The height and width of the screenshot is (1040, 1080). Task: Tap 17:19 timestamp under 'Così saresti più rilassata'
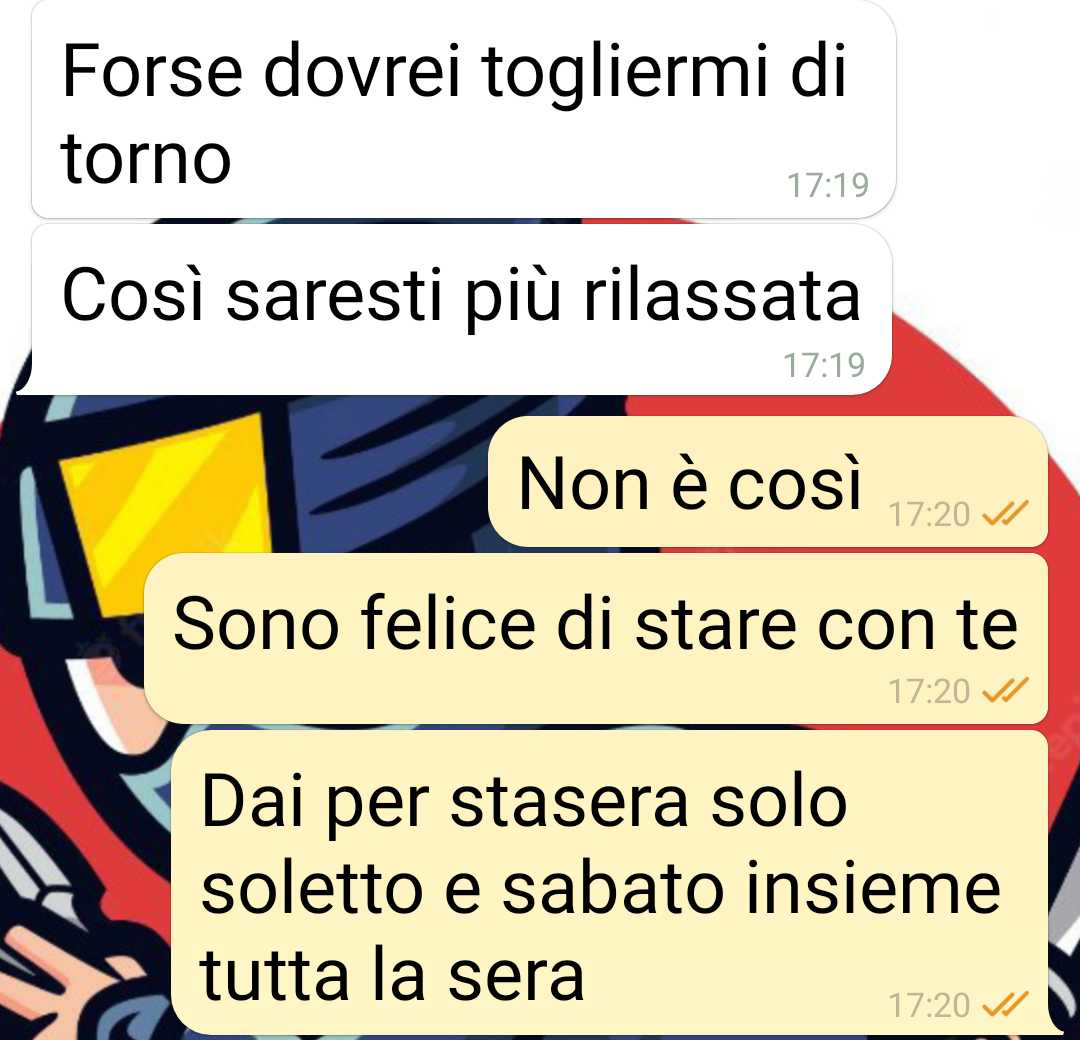point(824,365)
